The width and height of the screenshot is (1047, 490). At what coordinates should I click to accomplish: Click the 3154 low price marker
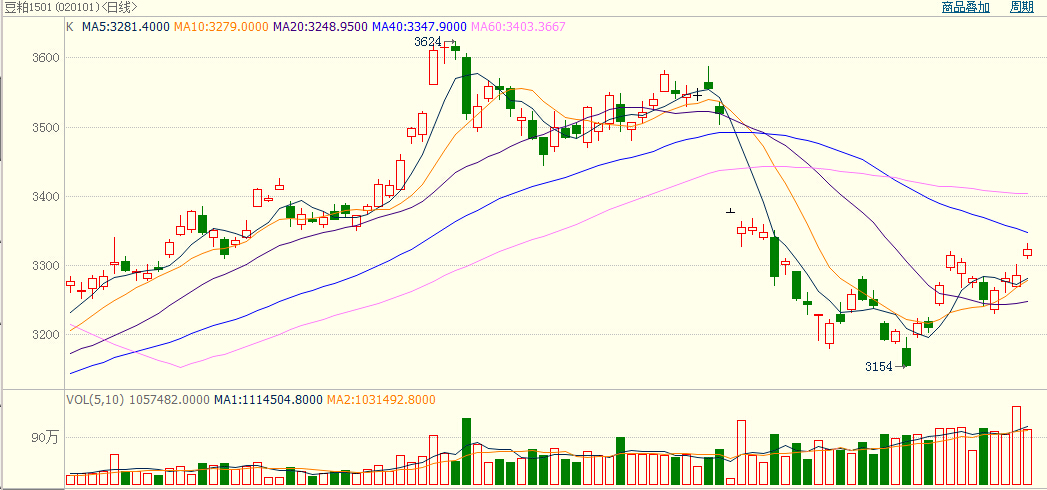tap(878, 367)
